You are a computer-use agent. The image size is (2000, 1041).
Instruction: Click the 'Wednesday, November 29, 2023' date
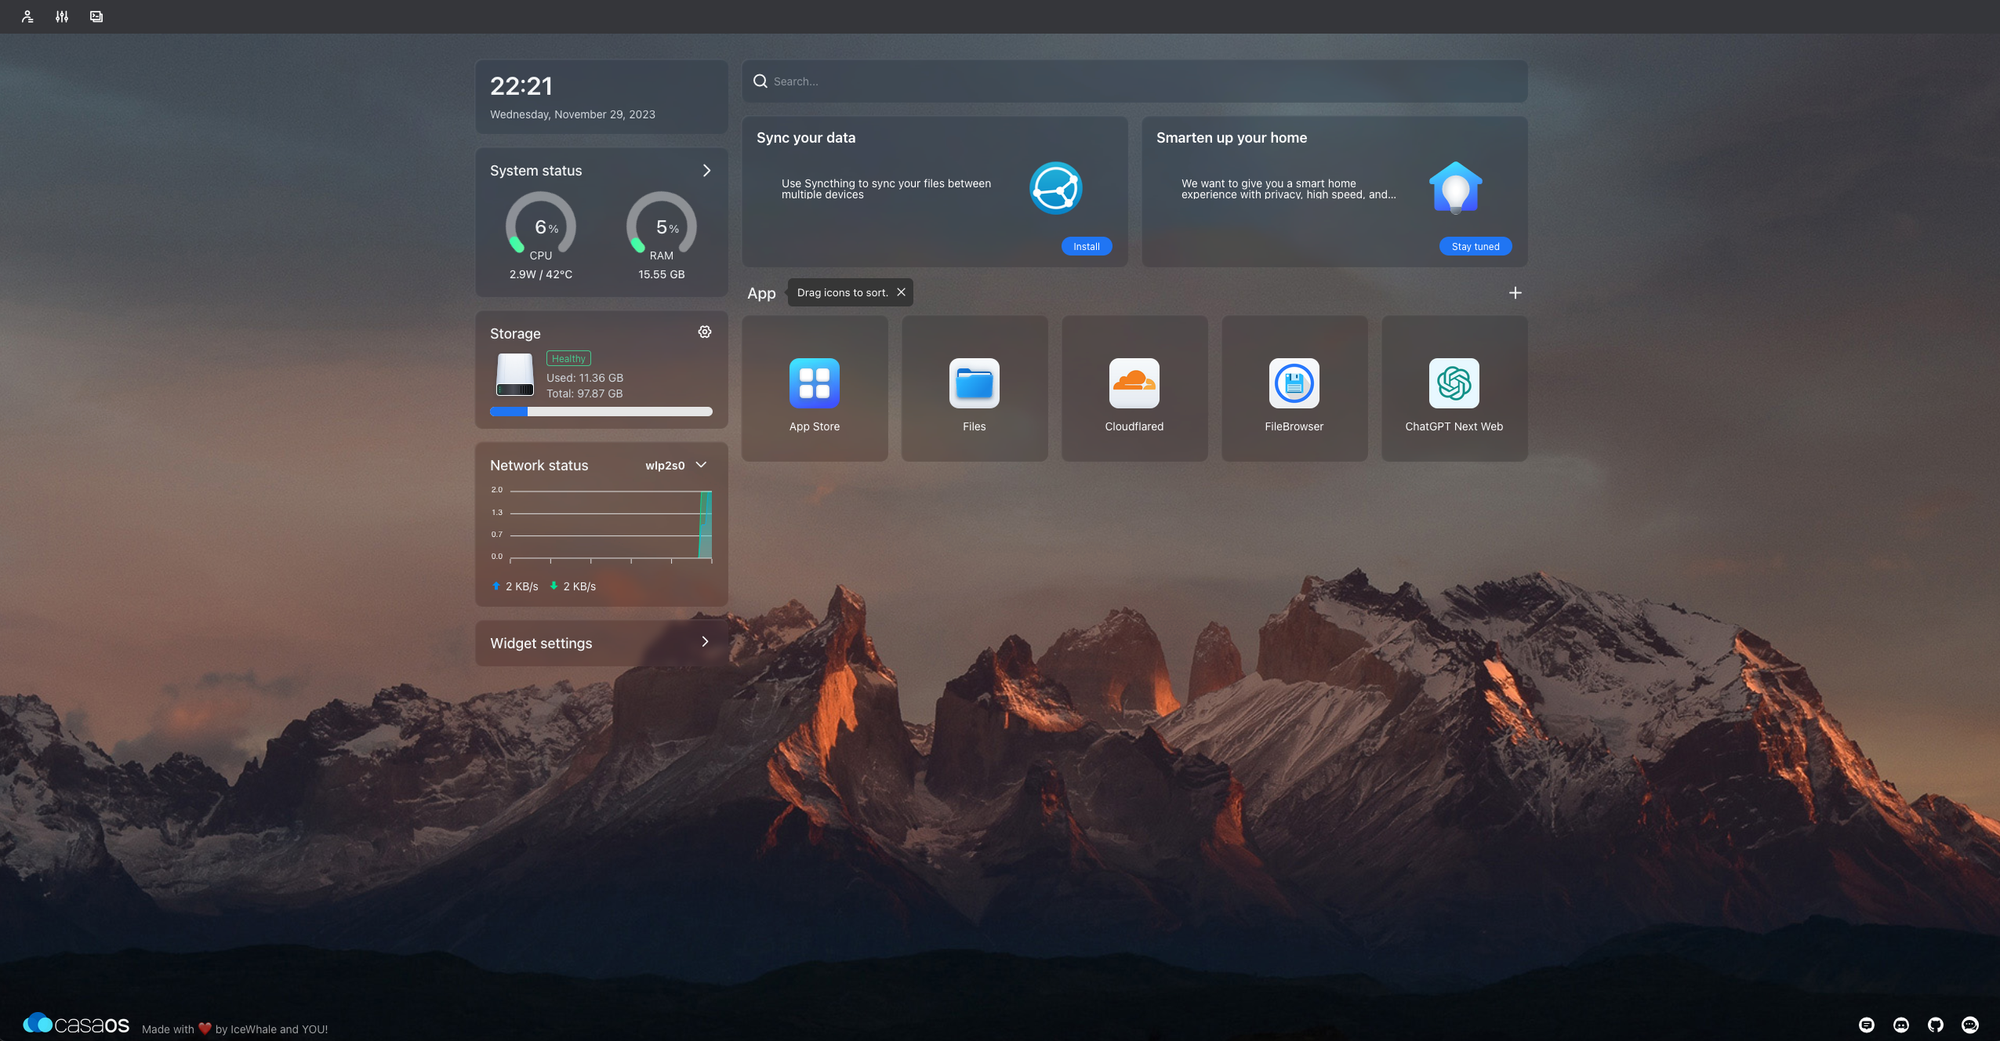point(573,114)
